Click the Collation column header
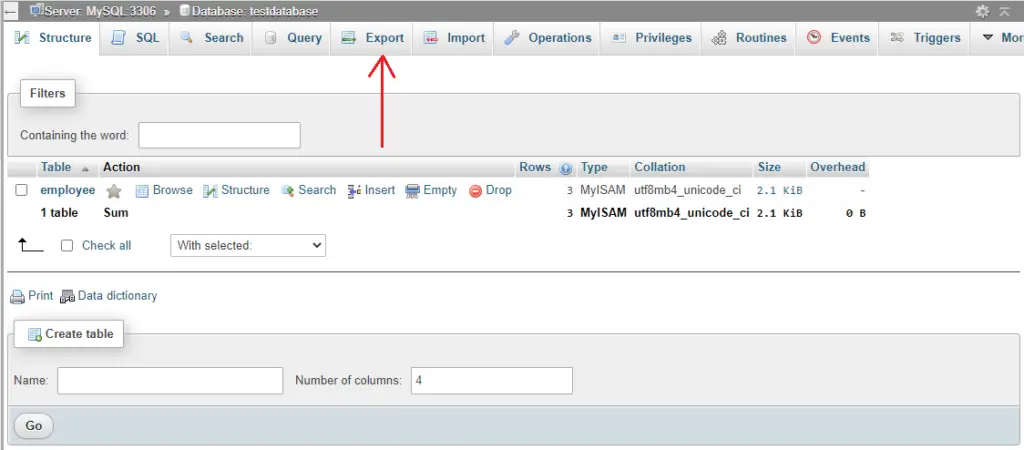 pos(660,167)
